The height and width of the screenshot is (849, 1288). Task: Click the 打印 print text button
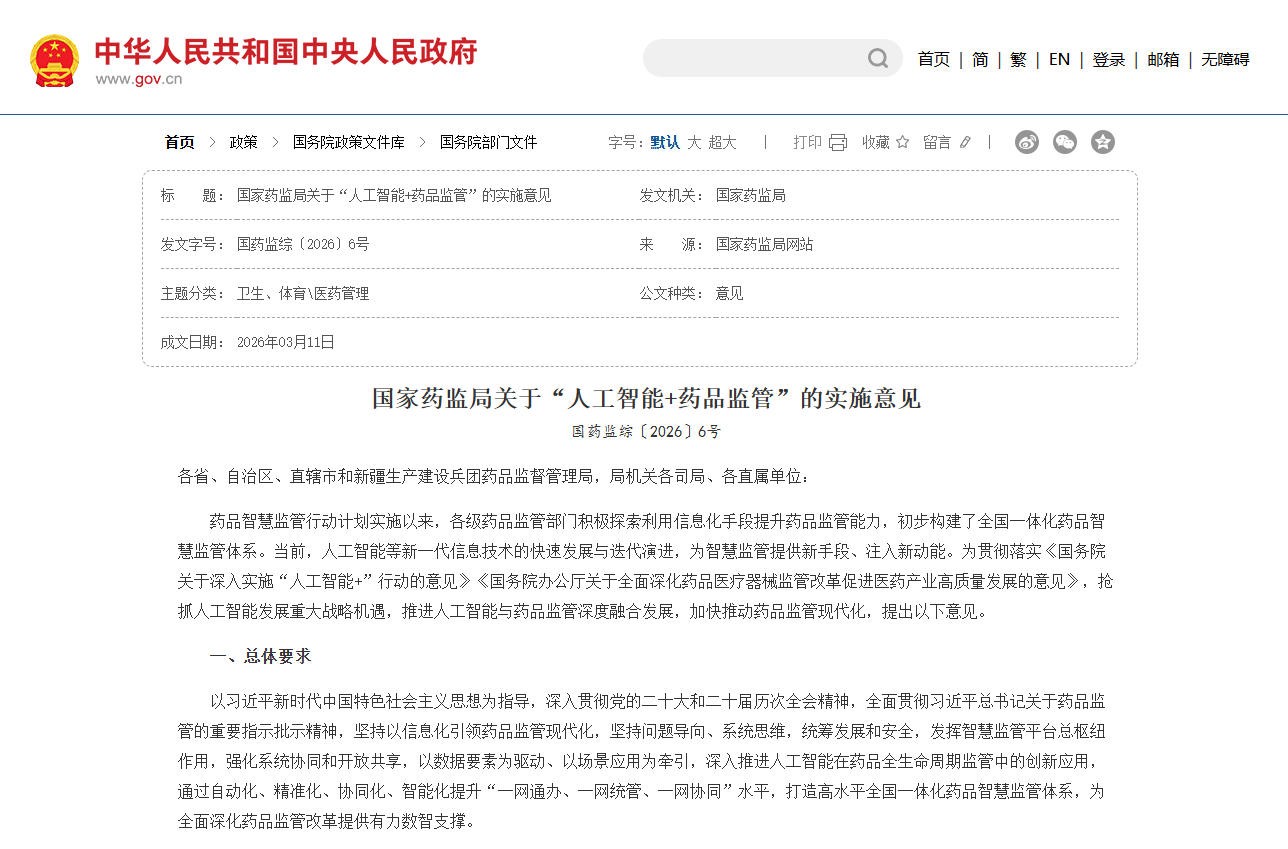coord(807,142)
